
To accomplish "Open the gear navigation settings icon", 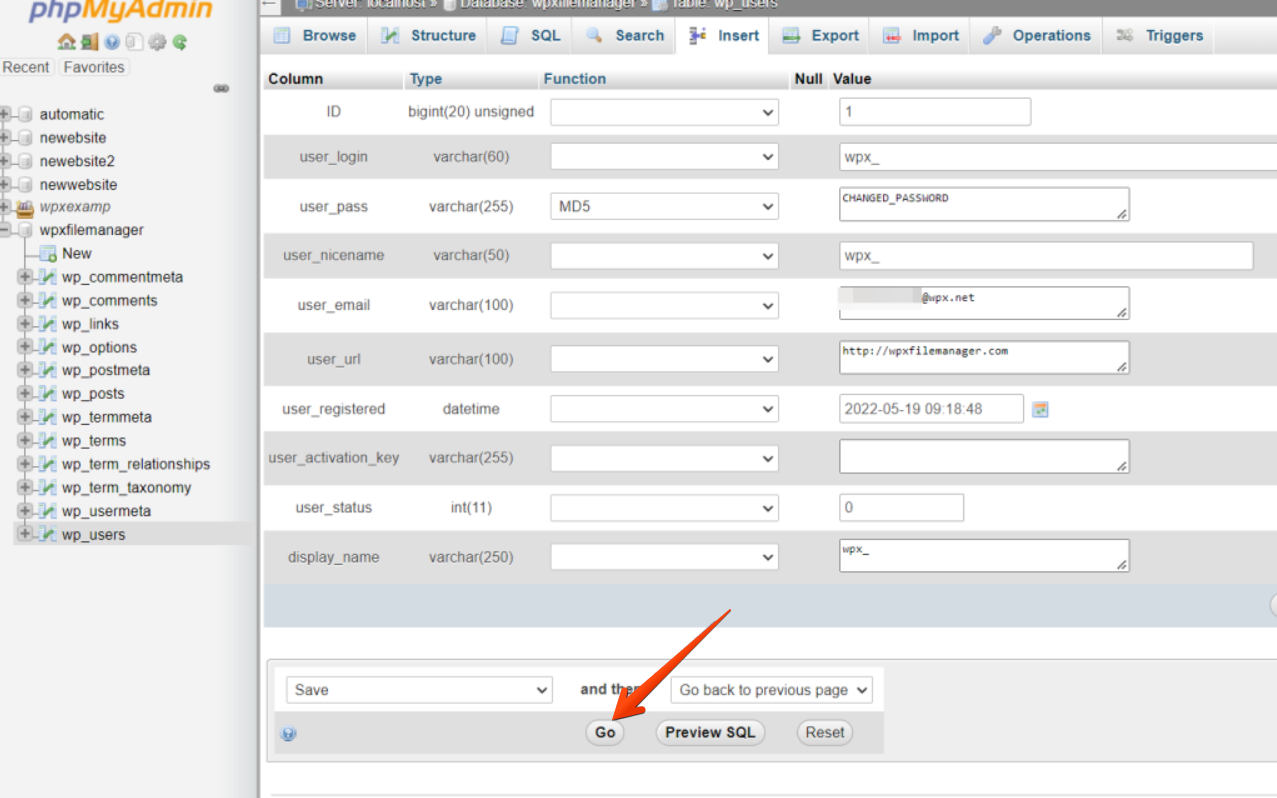I will 157,42.
